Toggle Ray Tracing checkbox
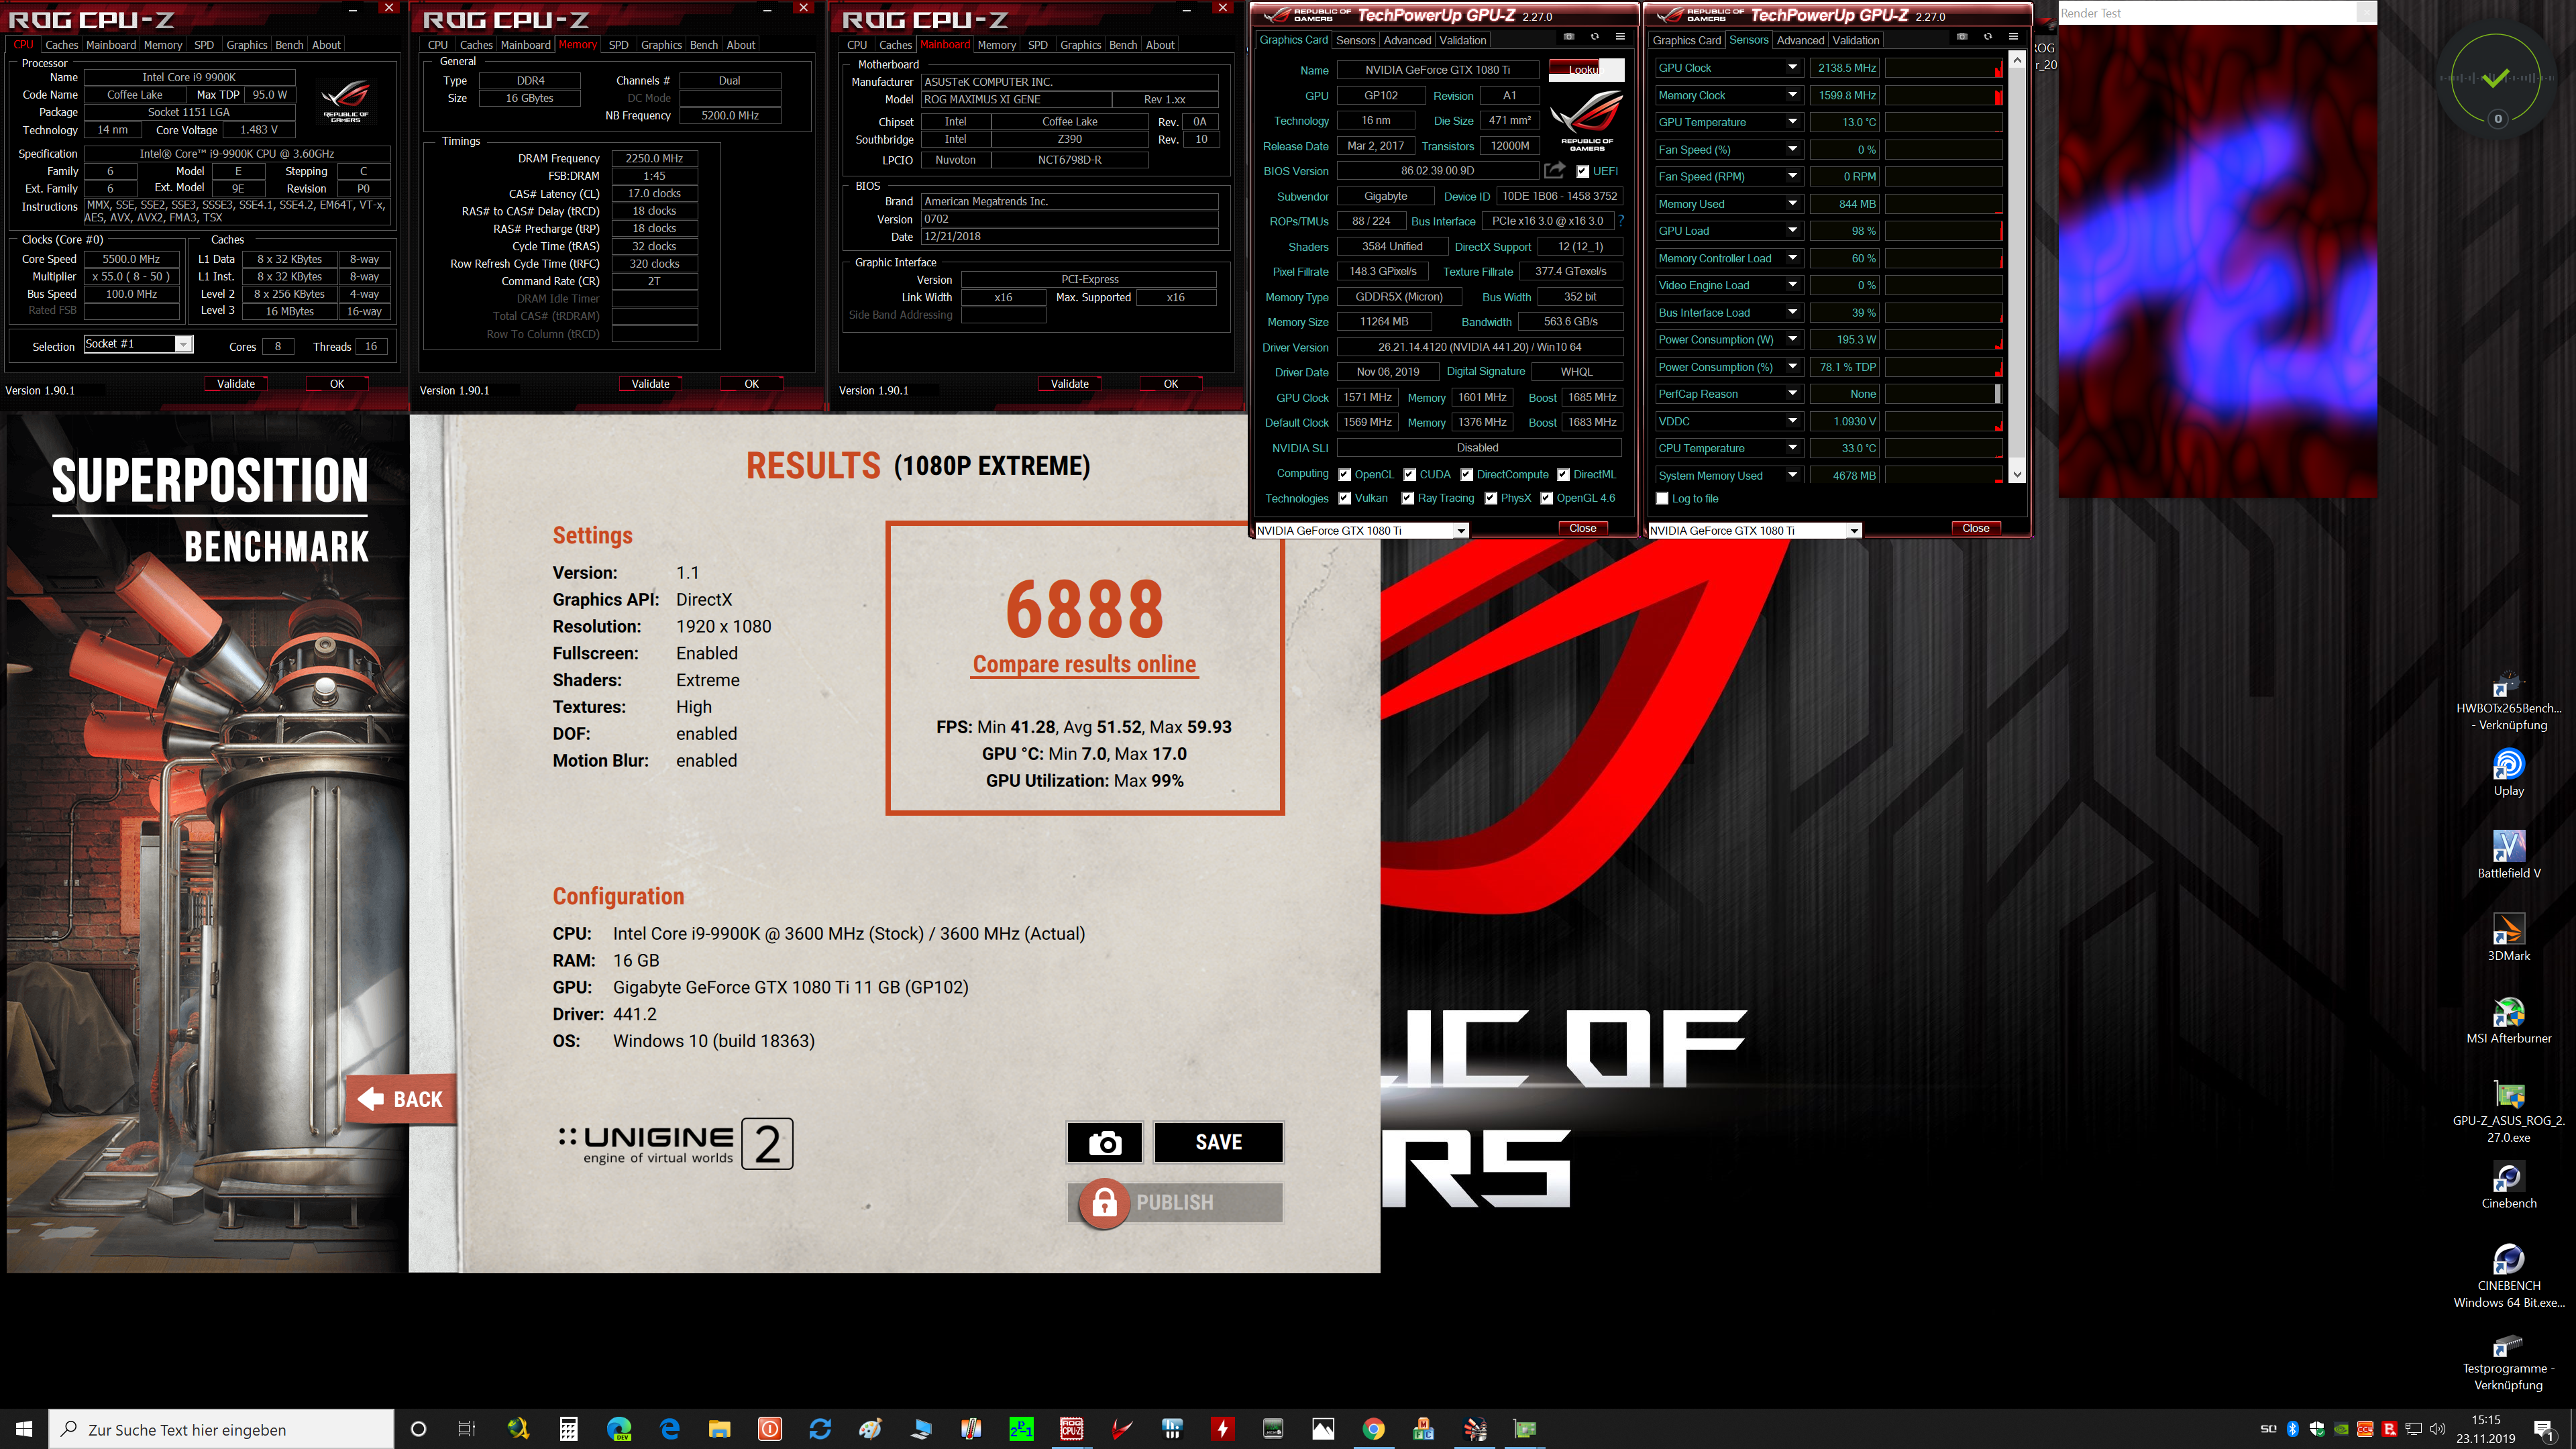The width and height of the screenshot is (2576, 1449). click(x=1407, y=498)
